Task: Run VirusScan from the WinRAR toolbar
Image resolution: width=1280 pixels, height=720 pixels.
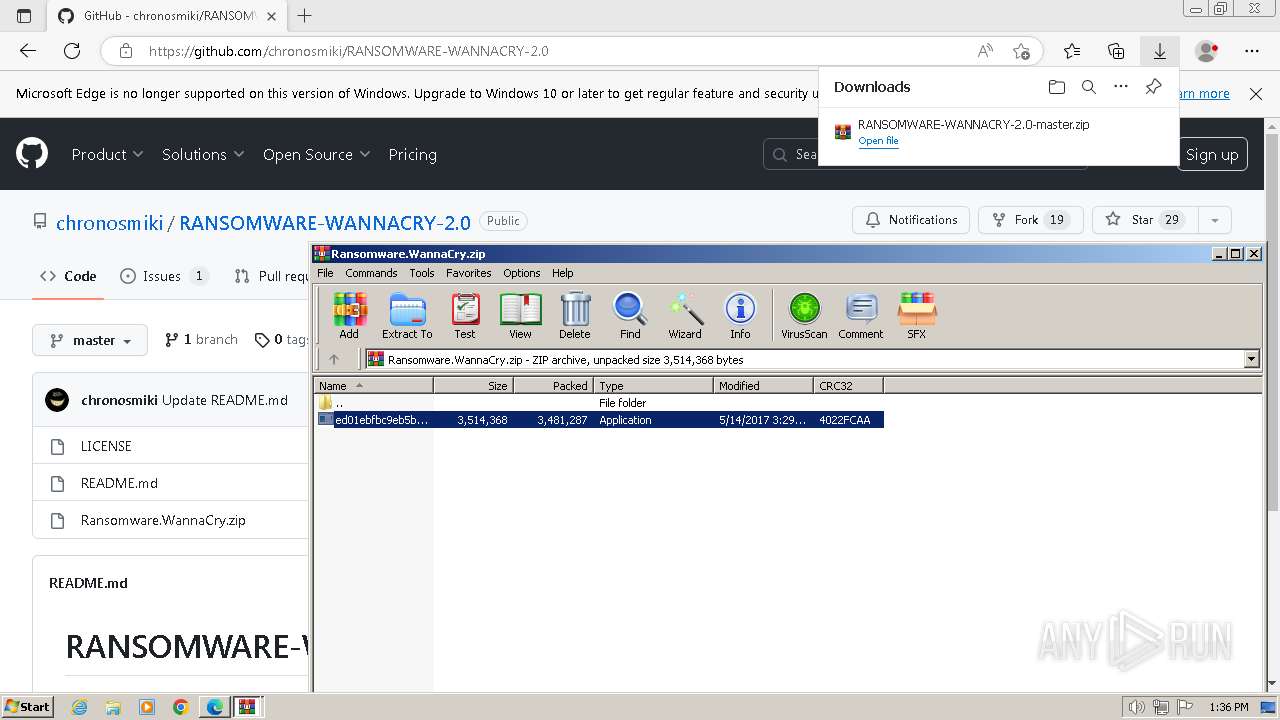Action: [804, 315]
